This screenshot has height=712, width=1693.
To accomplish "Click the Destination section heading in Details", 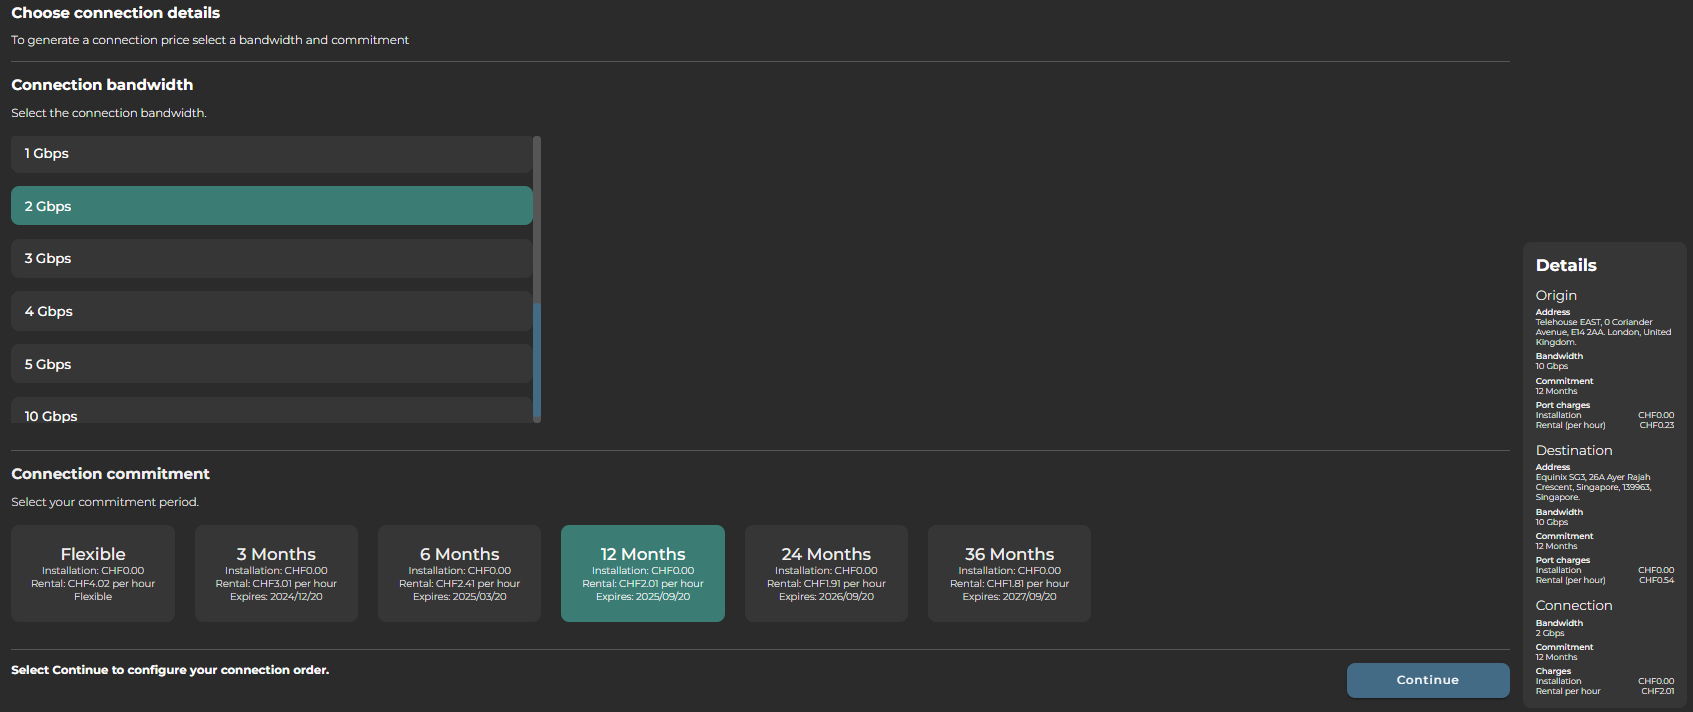I will [x=1574, y=450].
